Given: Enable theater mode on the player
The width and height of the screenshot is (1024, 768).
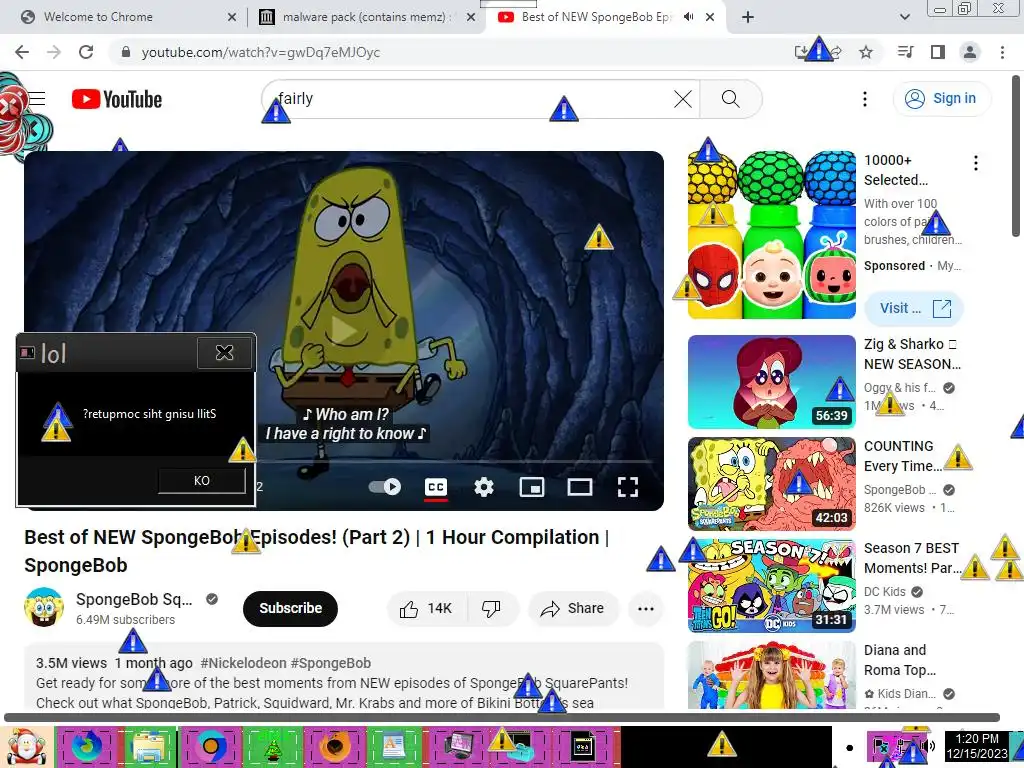Looking at the screenshot, I should click(579, 487).
